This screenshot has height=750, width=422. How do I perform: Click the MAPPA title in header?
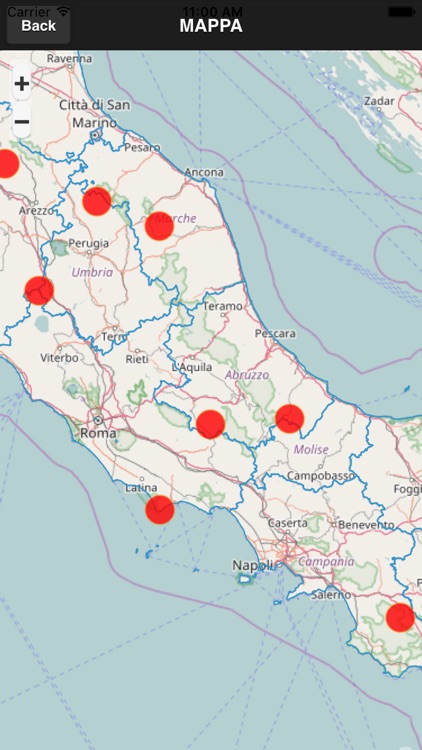pyautogui.click(x=211, y=26)
